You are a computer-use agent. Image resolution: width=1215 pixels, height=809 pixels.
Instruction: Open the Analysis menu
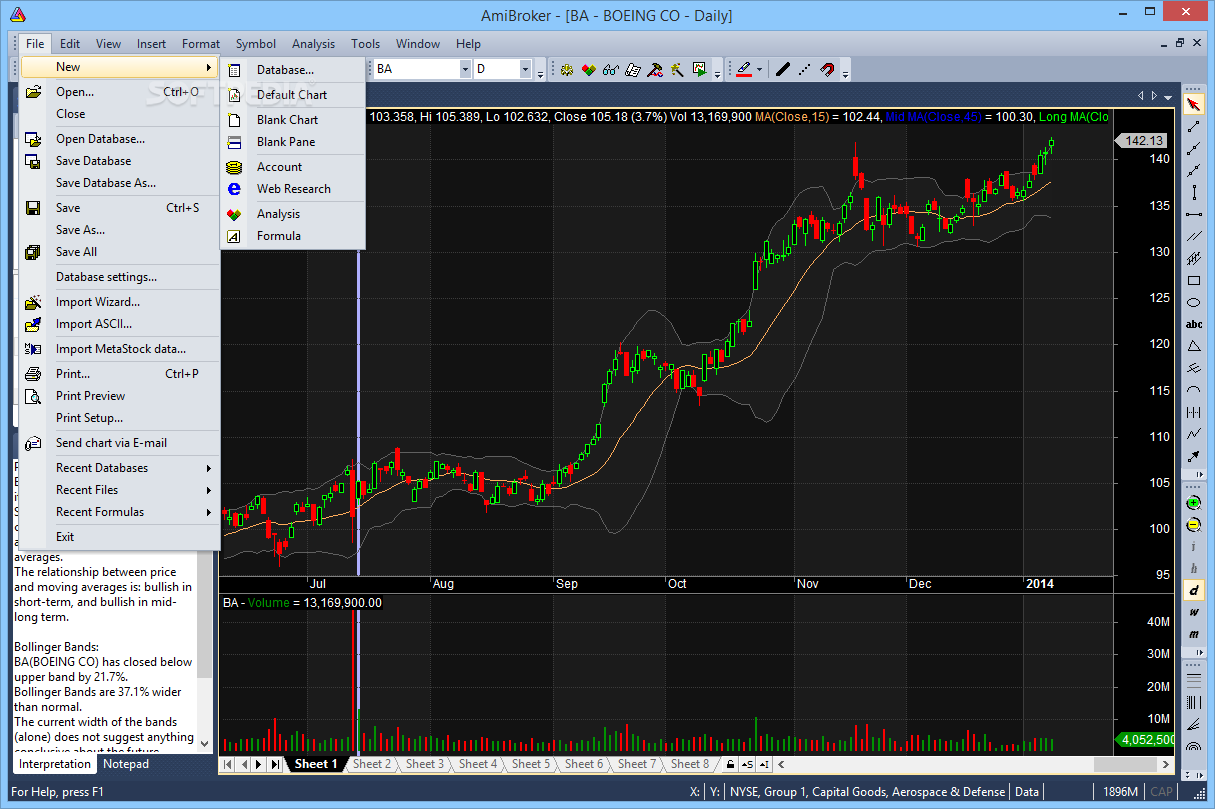click(x=313, y=44)
